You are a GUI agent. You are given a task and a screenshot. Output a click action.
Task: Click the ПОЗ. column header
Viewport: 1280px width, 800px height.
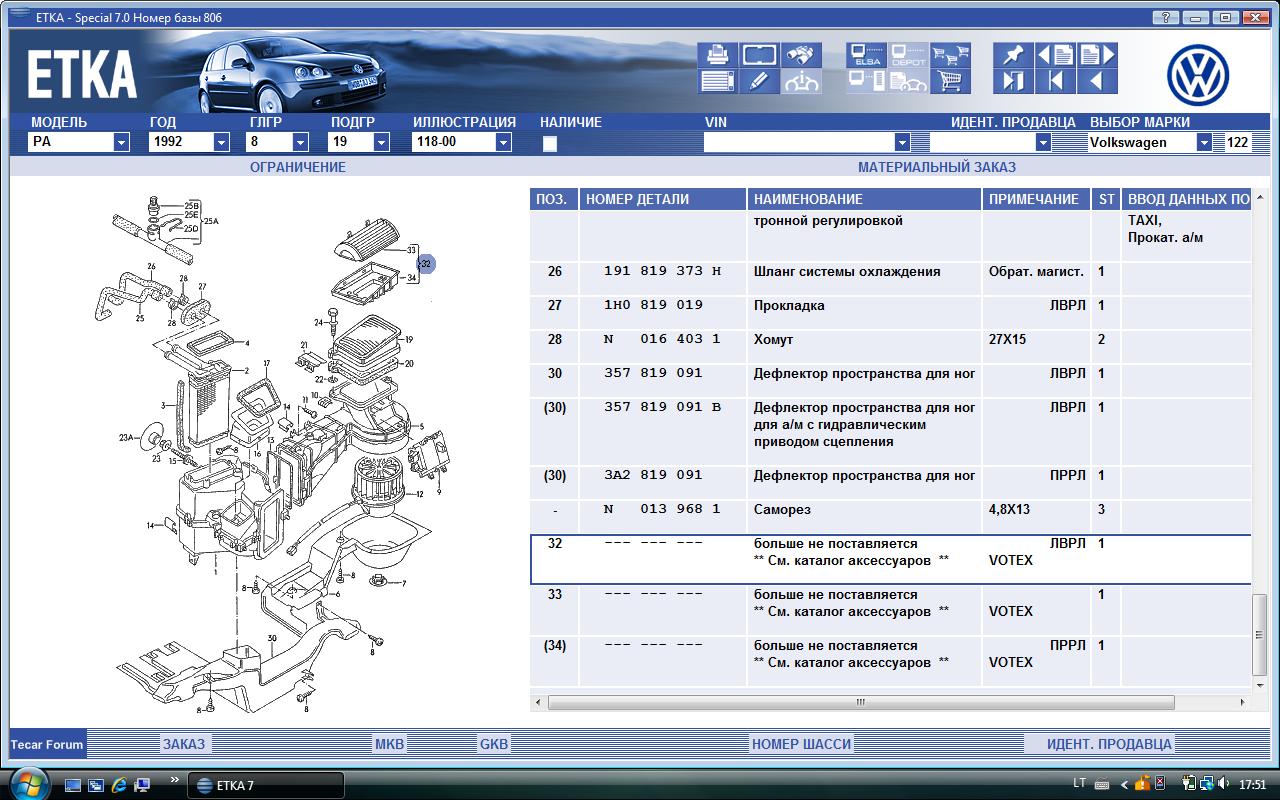pyautogui.click(x=554, y=199)
